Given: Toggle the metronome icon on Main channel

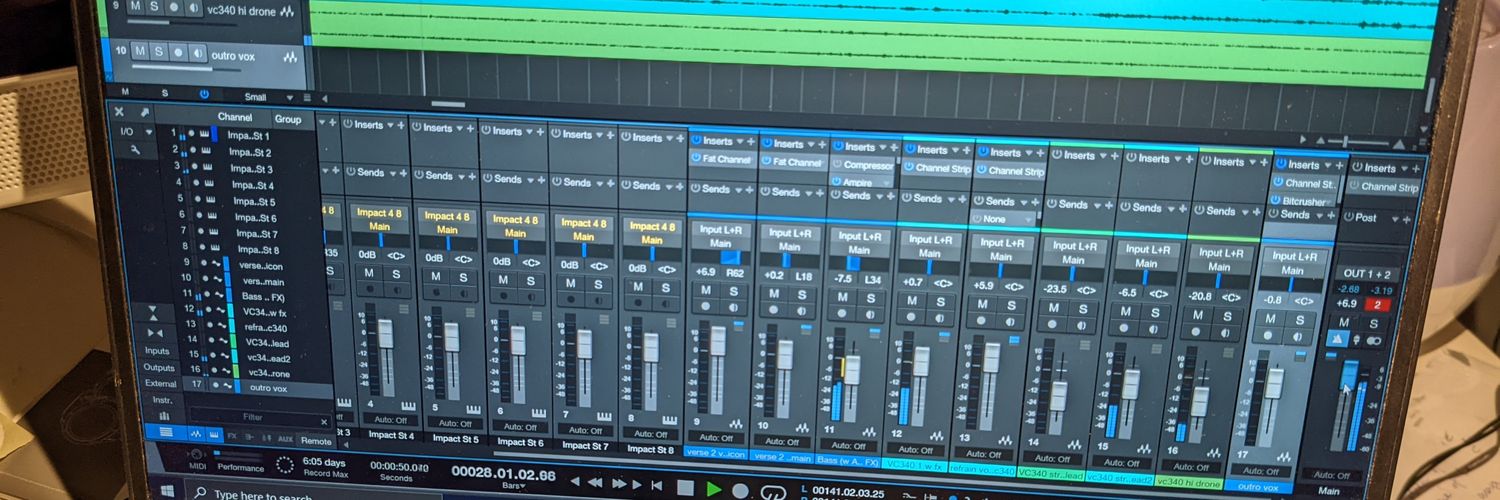Looking at the screenshot, I should coord(1336,340).
